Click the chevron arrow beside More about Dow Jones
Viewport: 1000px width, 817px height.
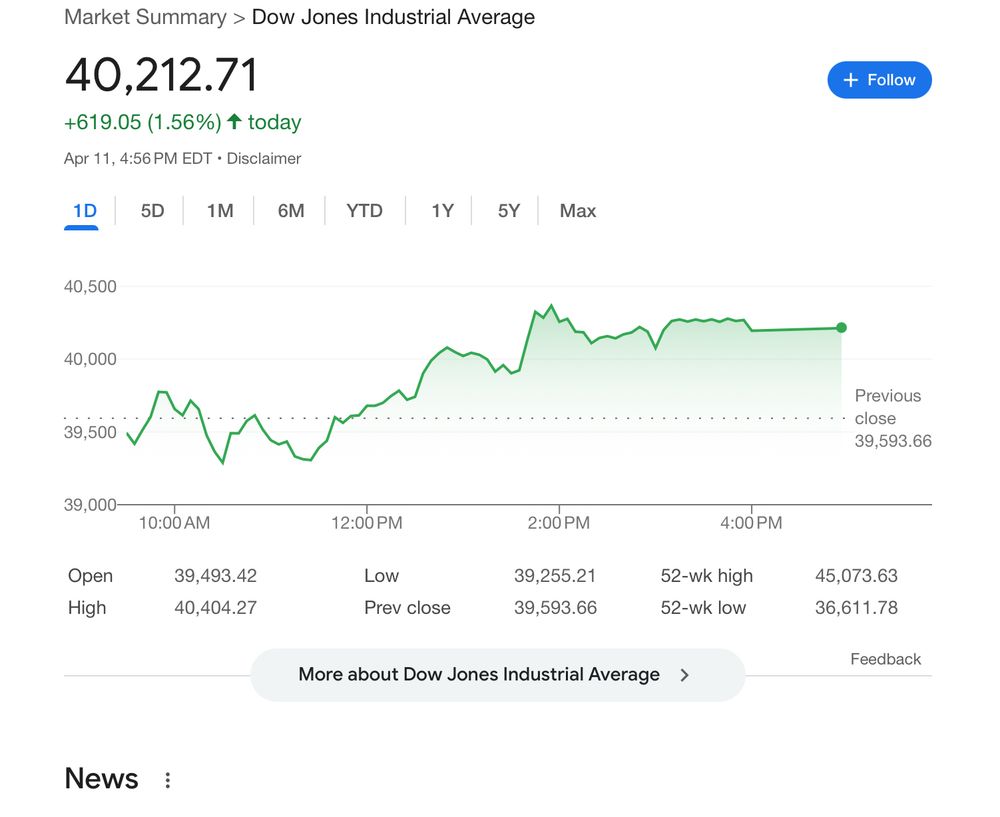coord(684,675)
